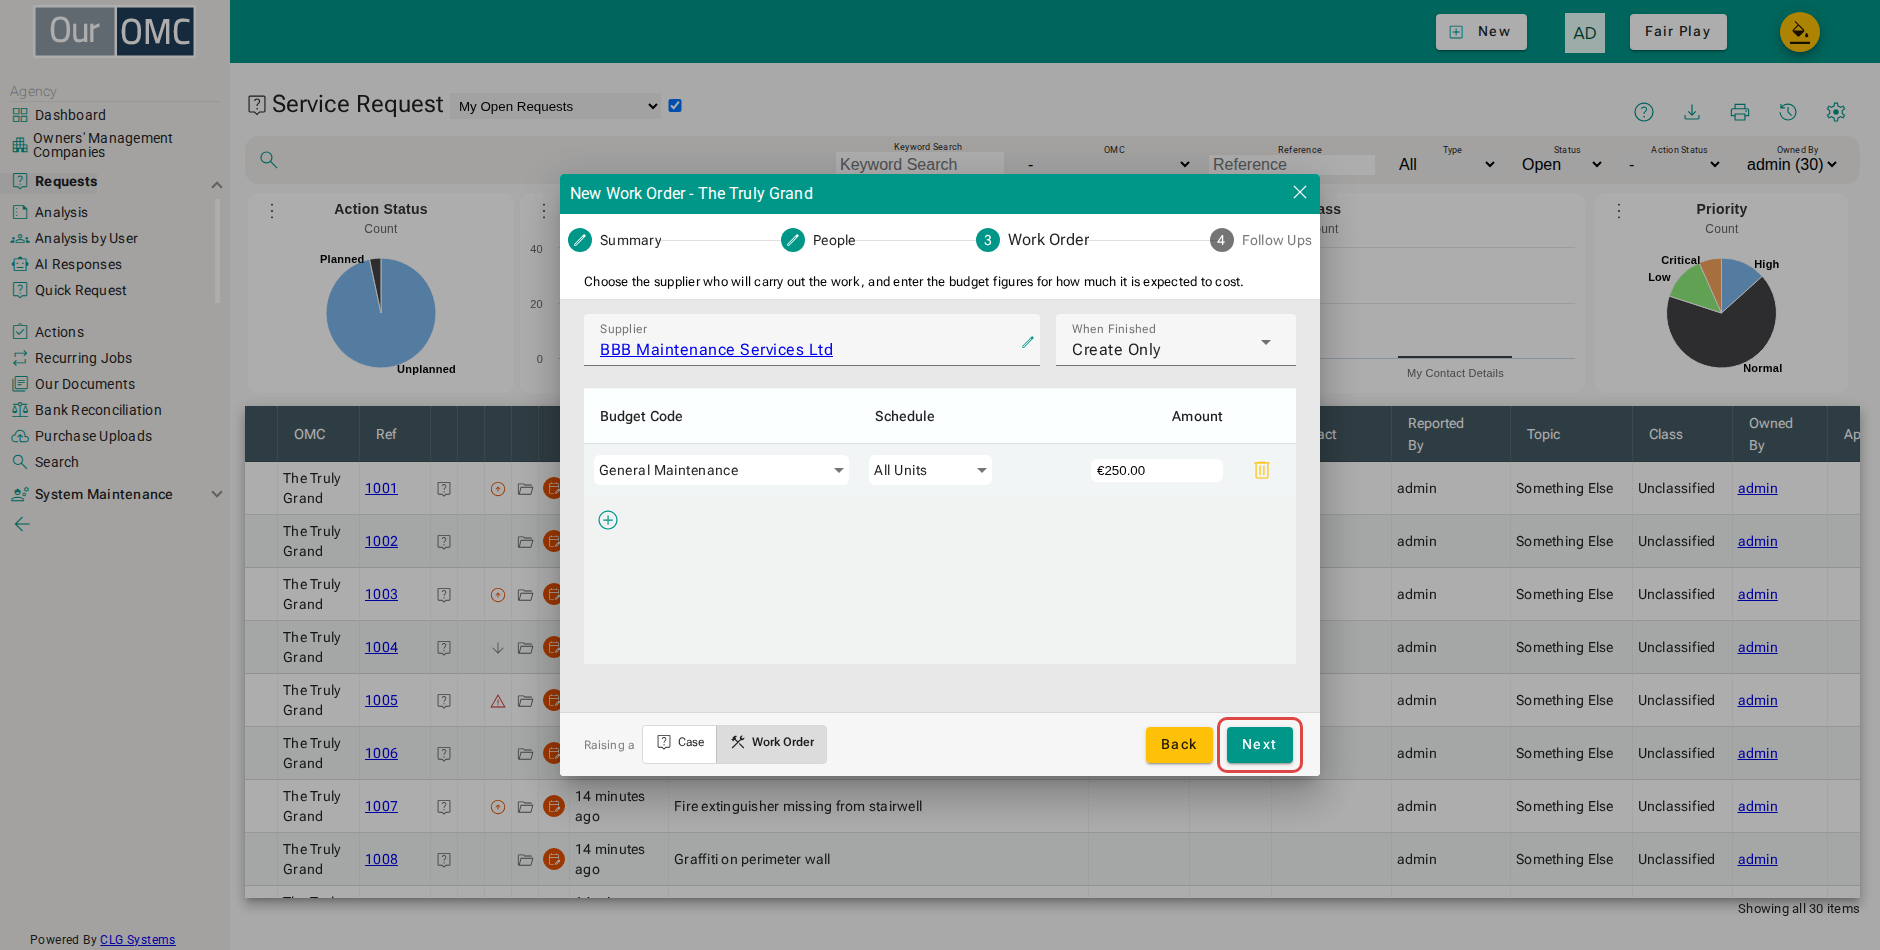The height and width of the screenshot is (950, 1880).
Task: Click the amount field €250.00
Action: (1156, 470)
